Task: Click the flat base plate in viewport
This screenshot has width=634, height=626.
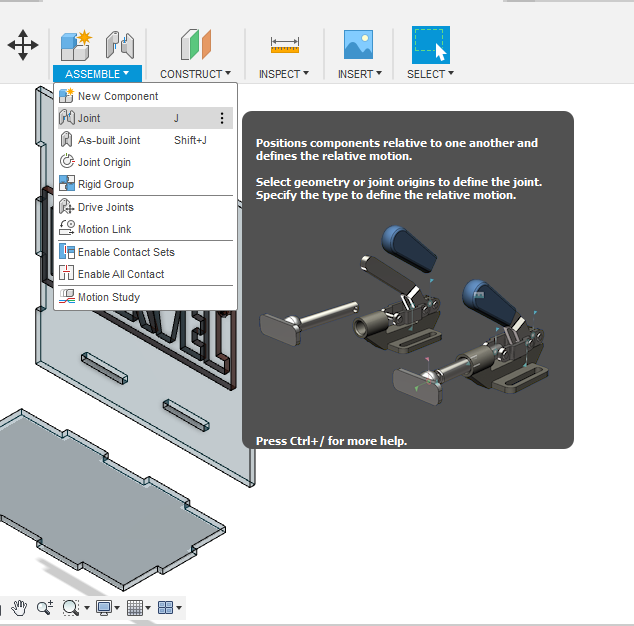Action: click(x=109, y=499)
